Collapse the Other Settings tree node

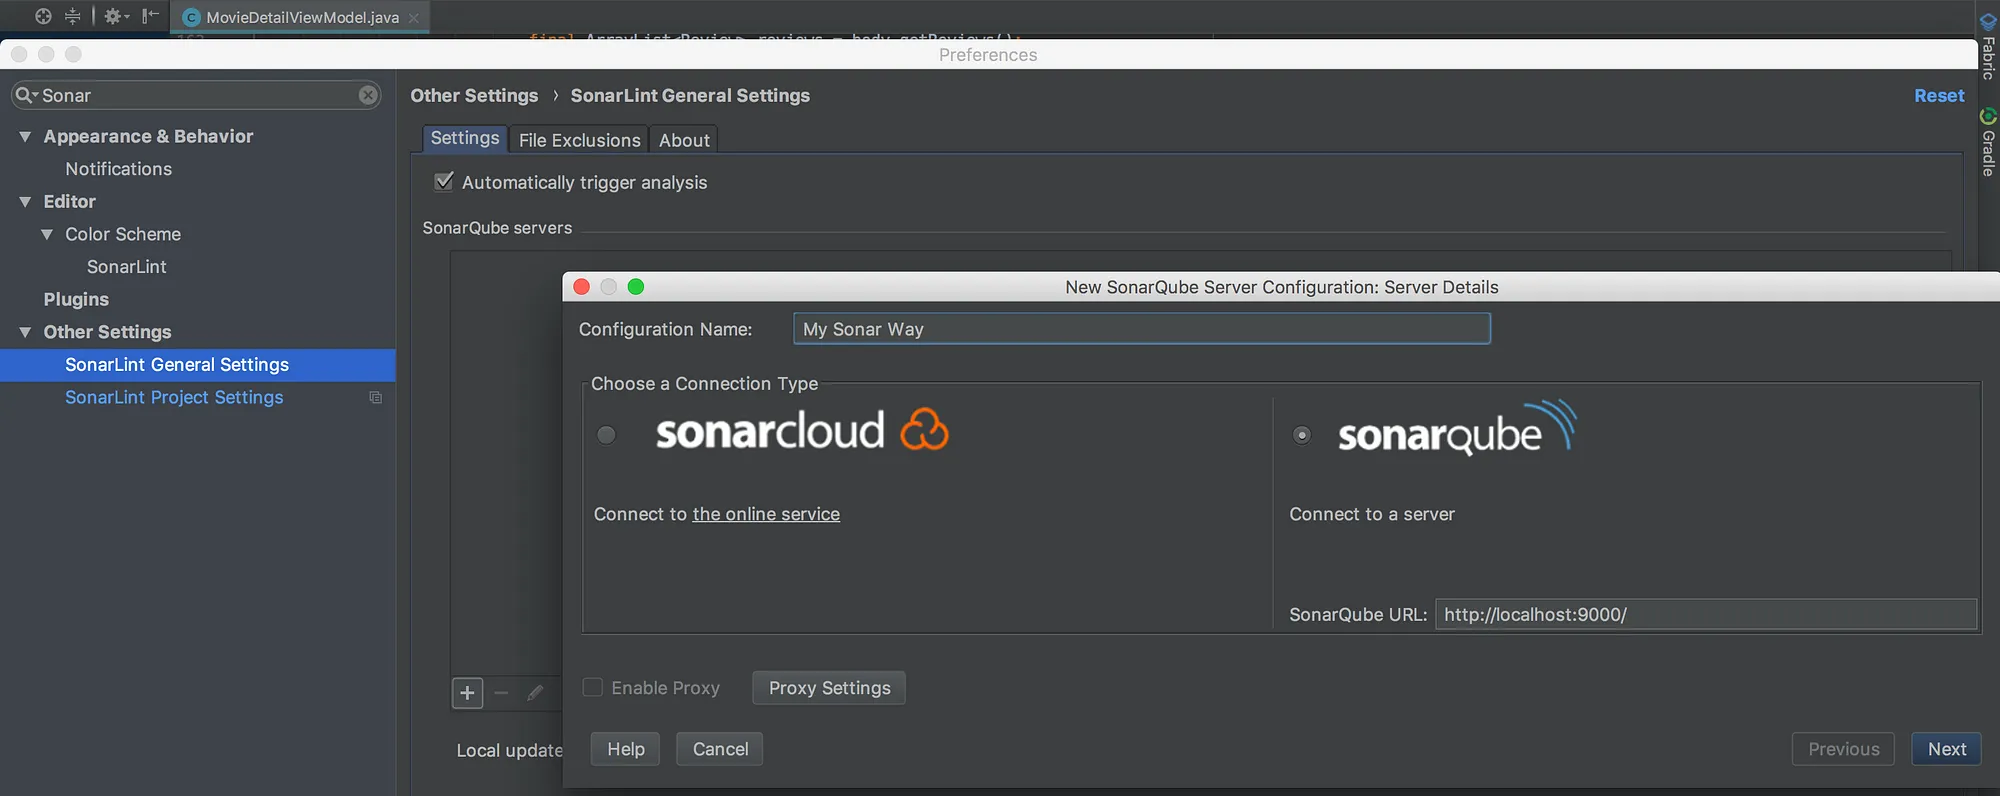click(25, 332)
